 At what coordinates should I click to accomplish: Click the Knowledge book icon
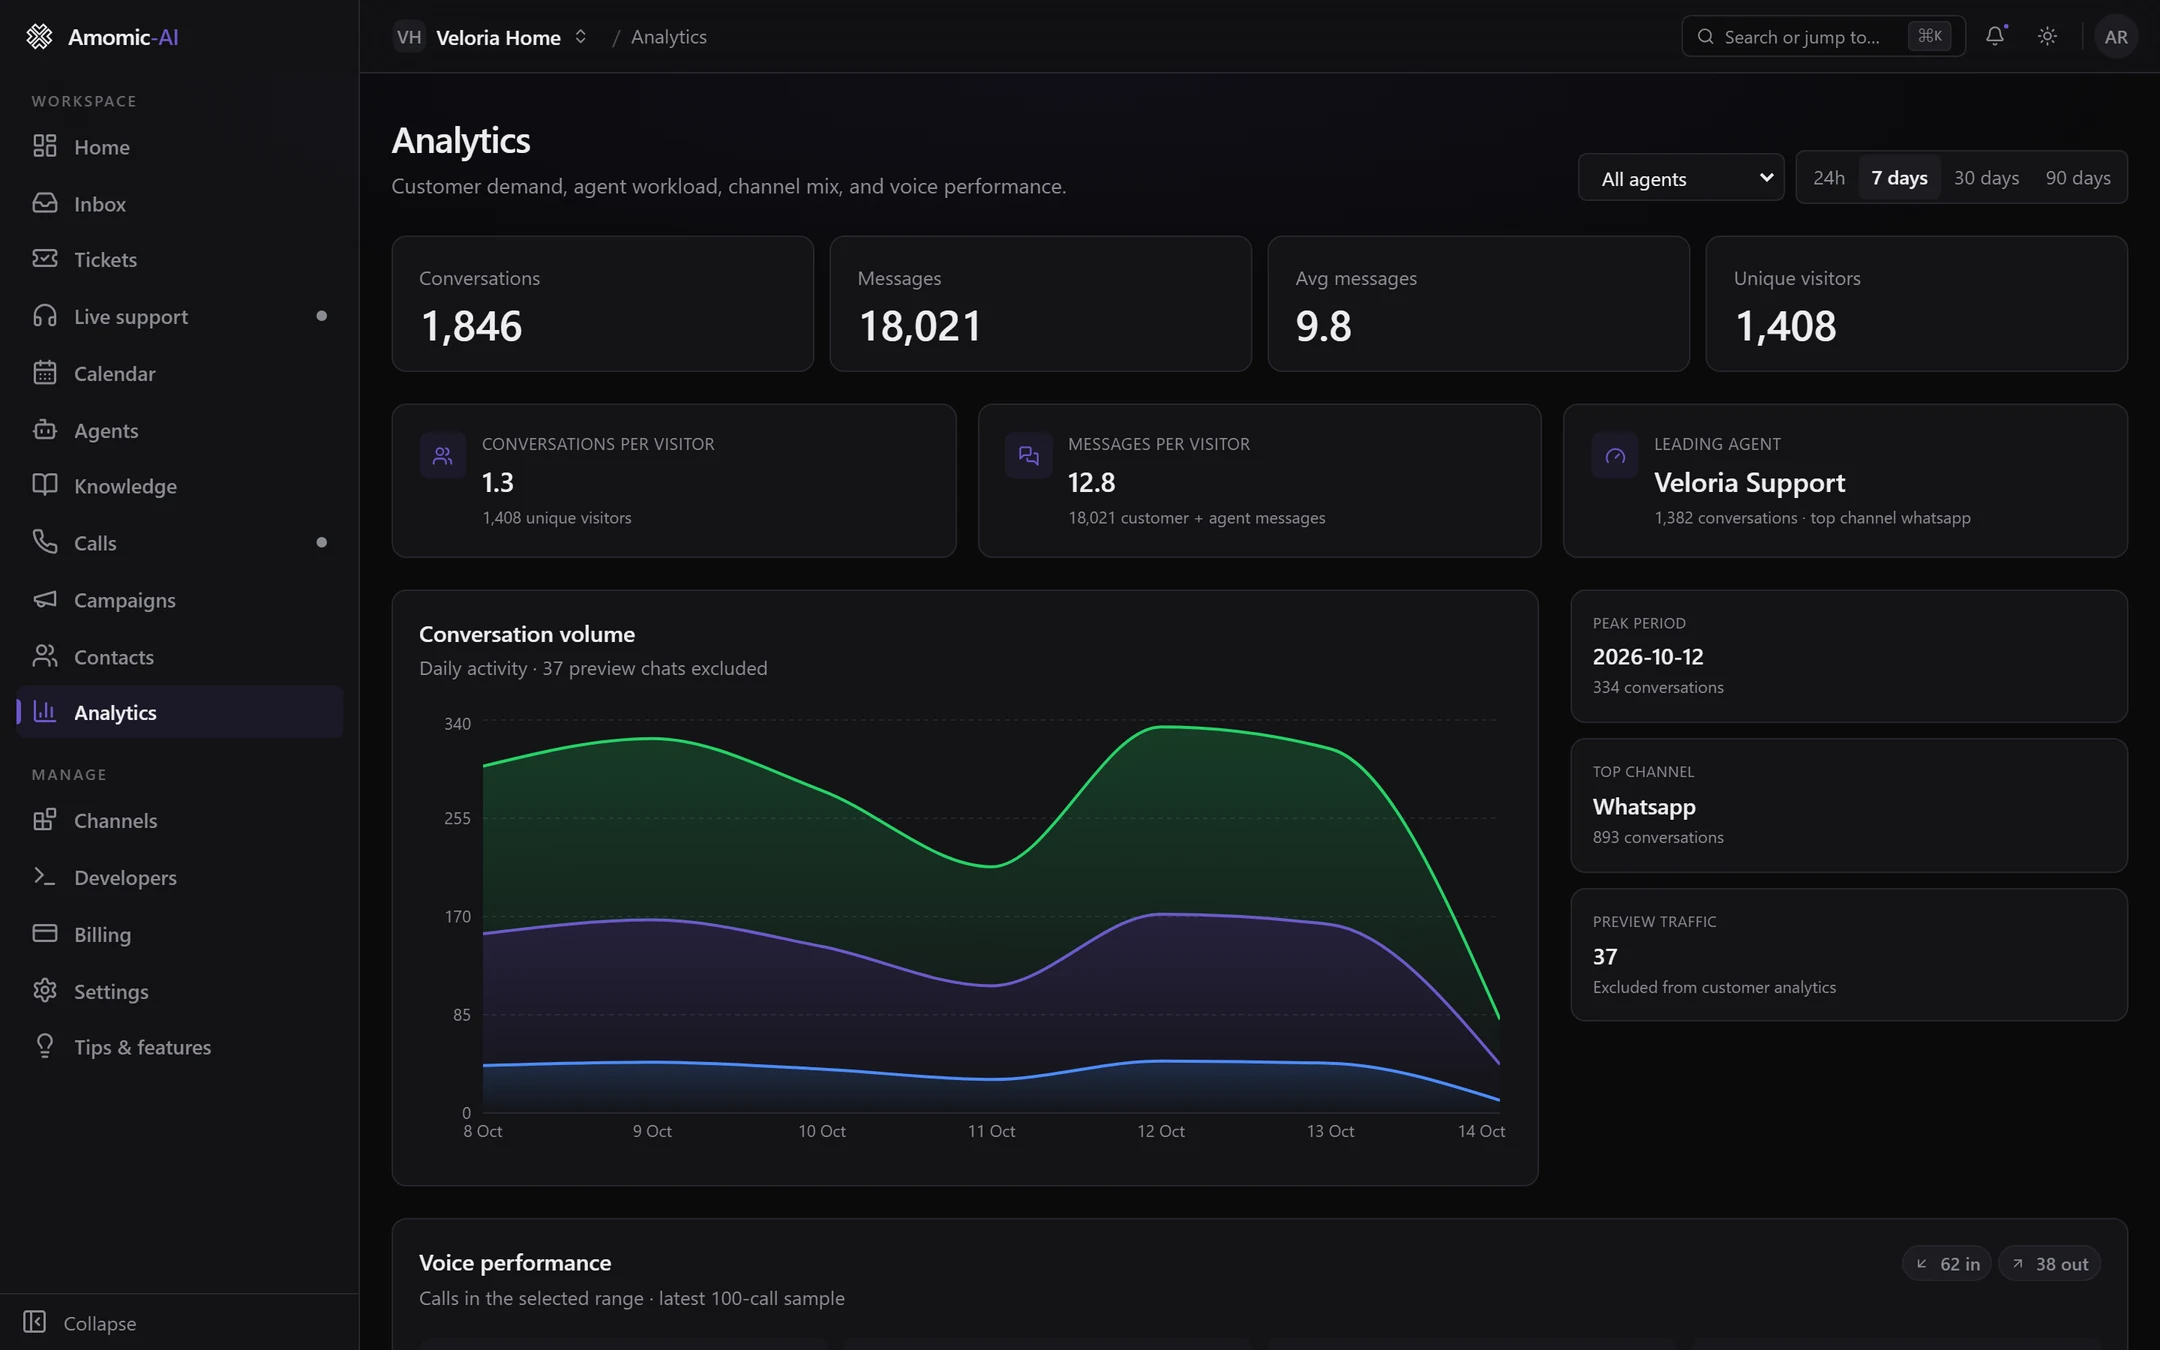(x=45, y=485)
